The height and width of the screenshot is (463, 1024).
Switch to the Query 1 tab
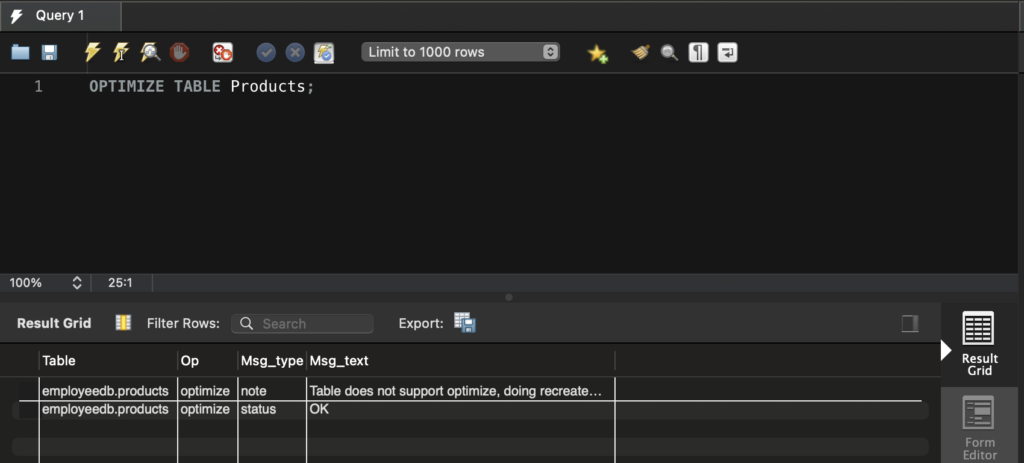[59, 16]
